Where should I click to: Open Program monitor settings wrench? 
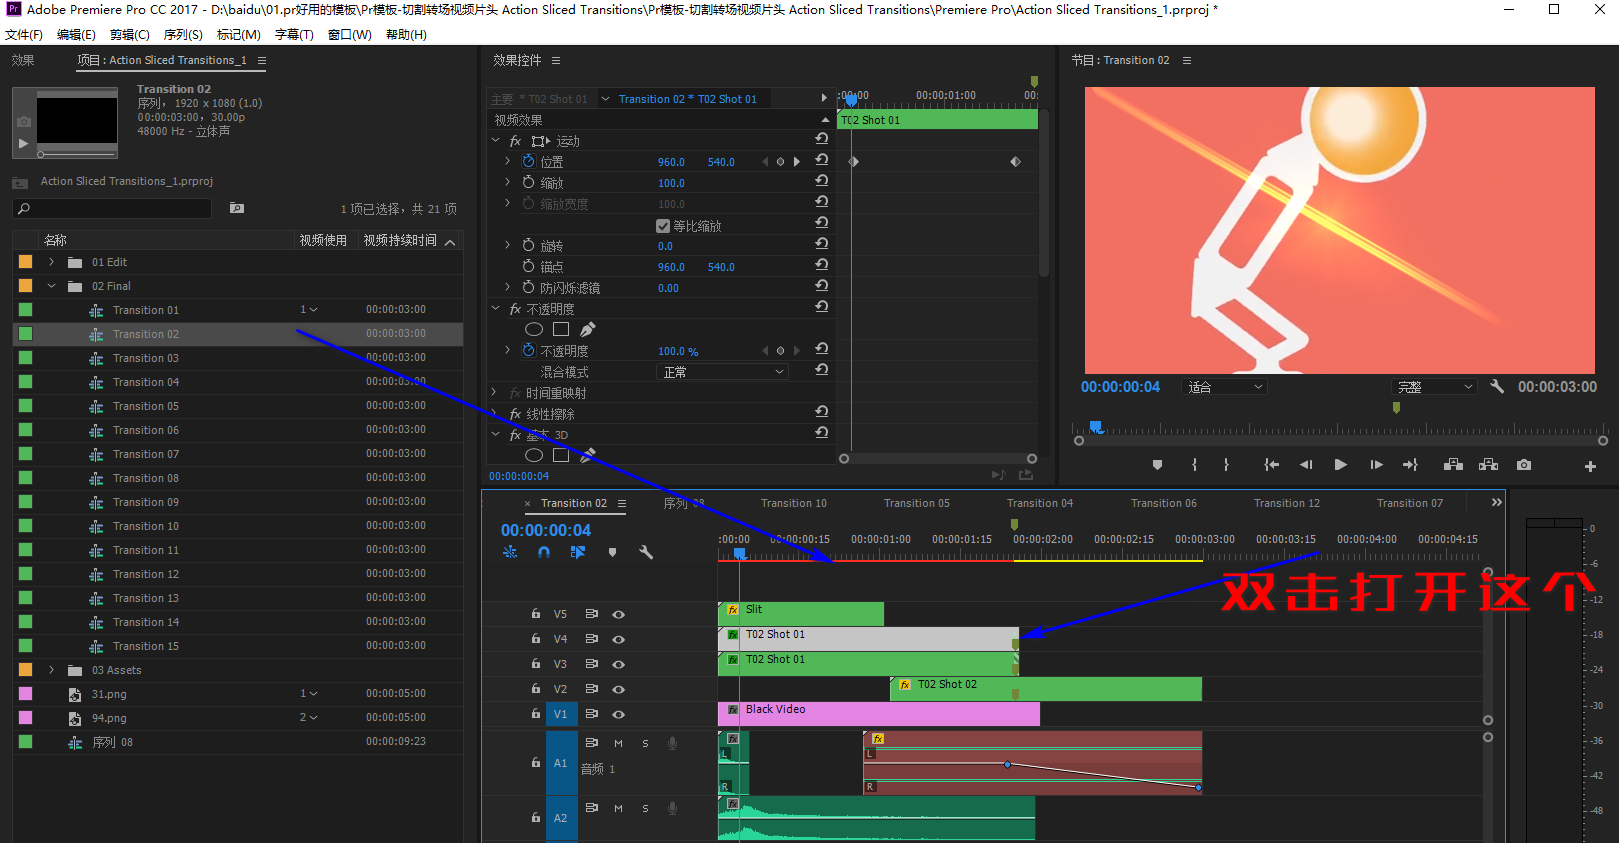pos(1497,386)
